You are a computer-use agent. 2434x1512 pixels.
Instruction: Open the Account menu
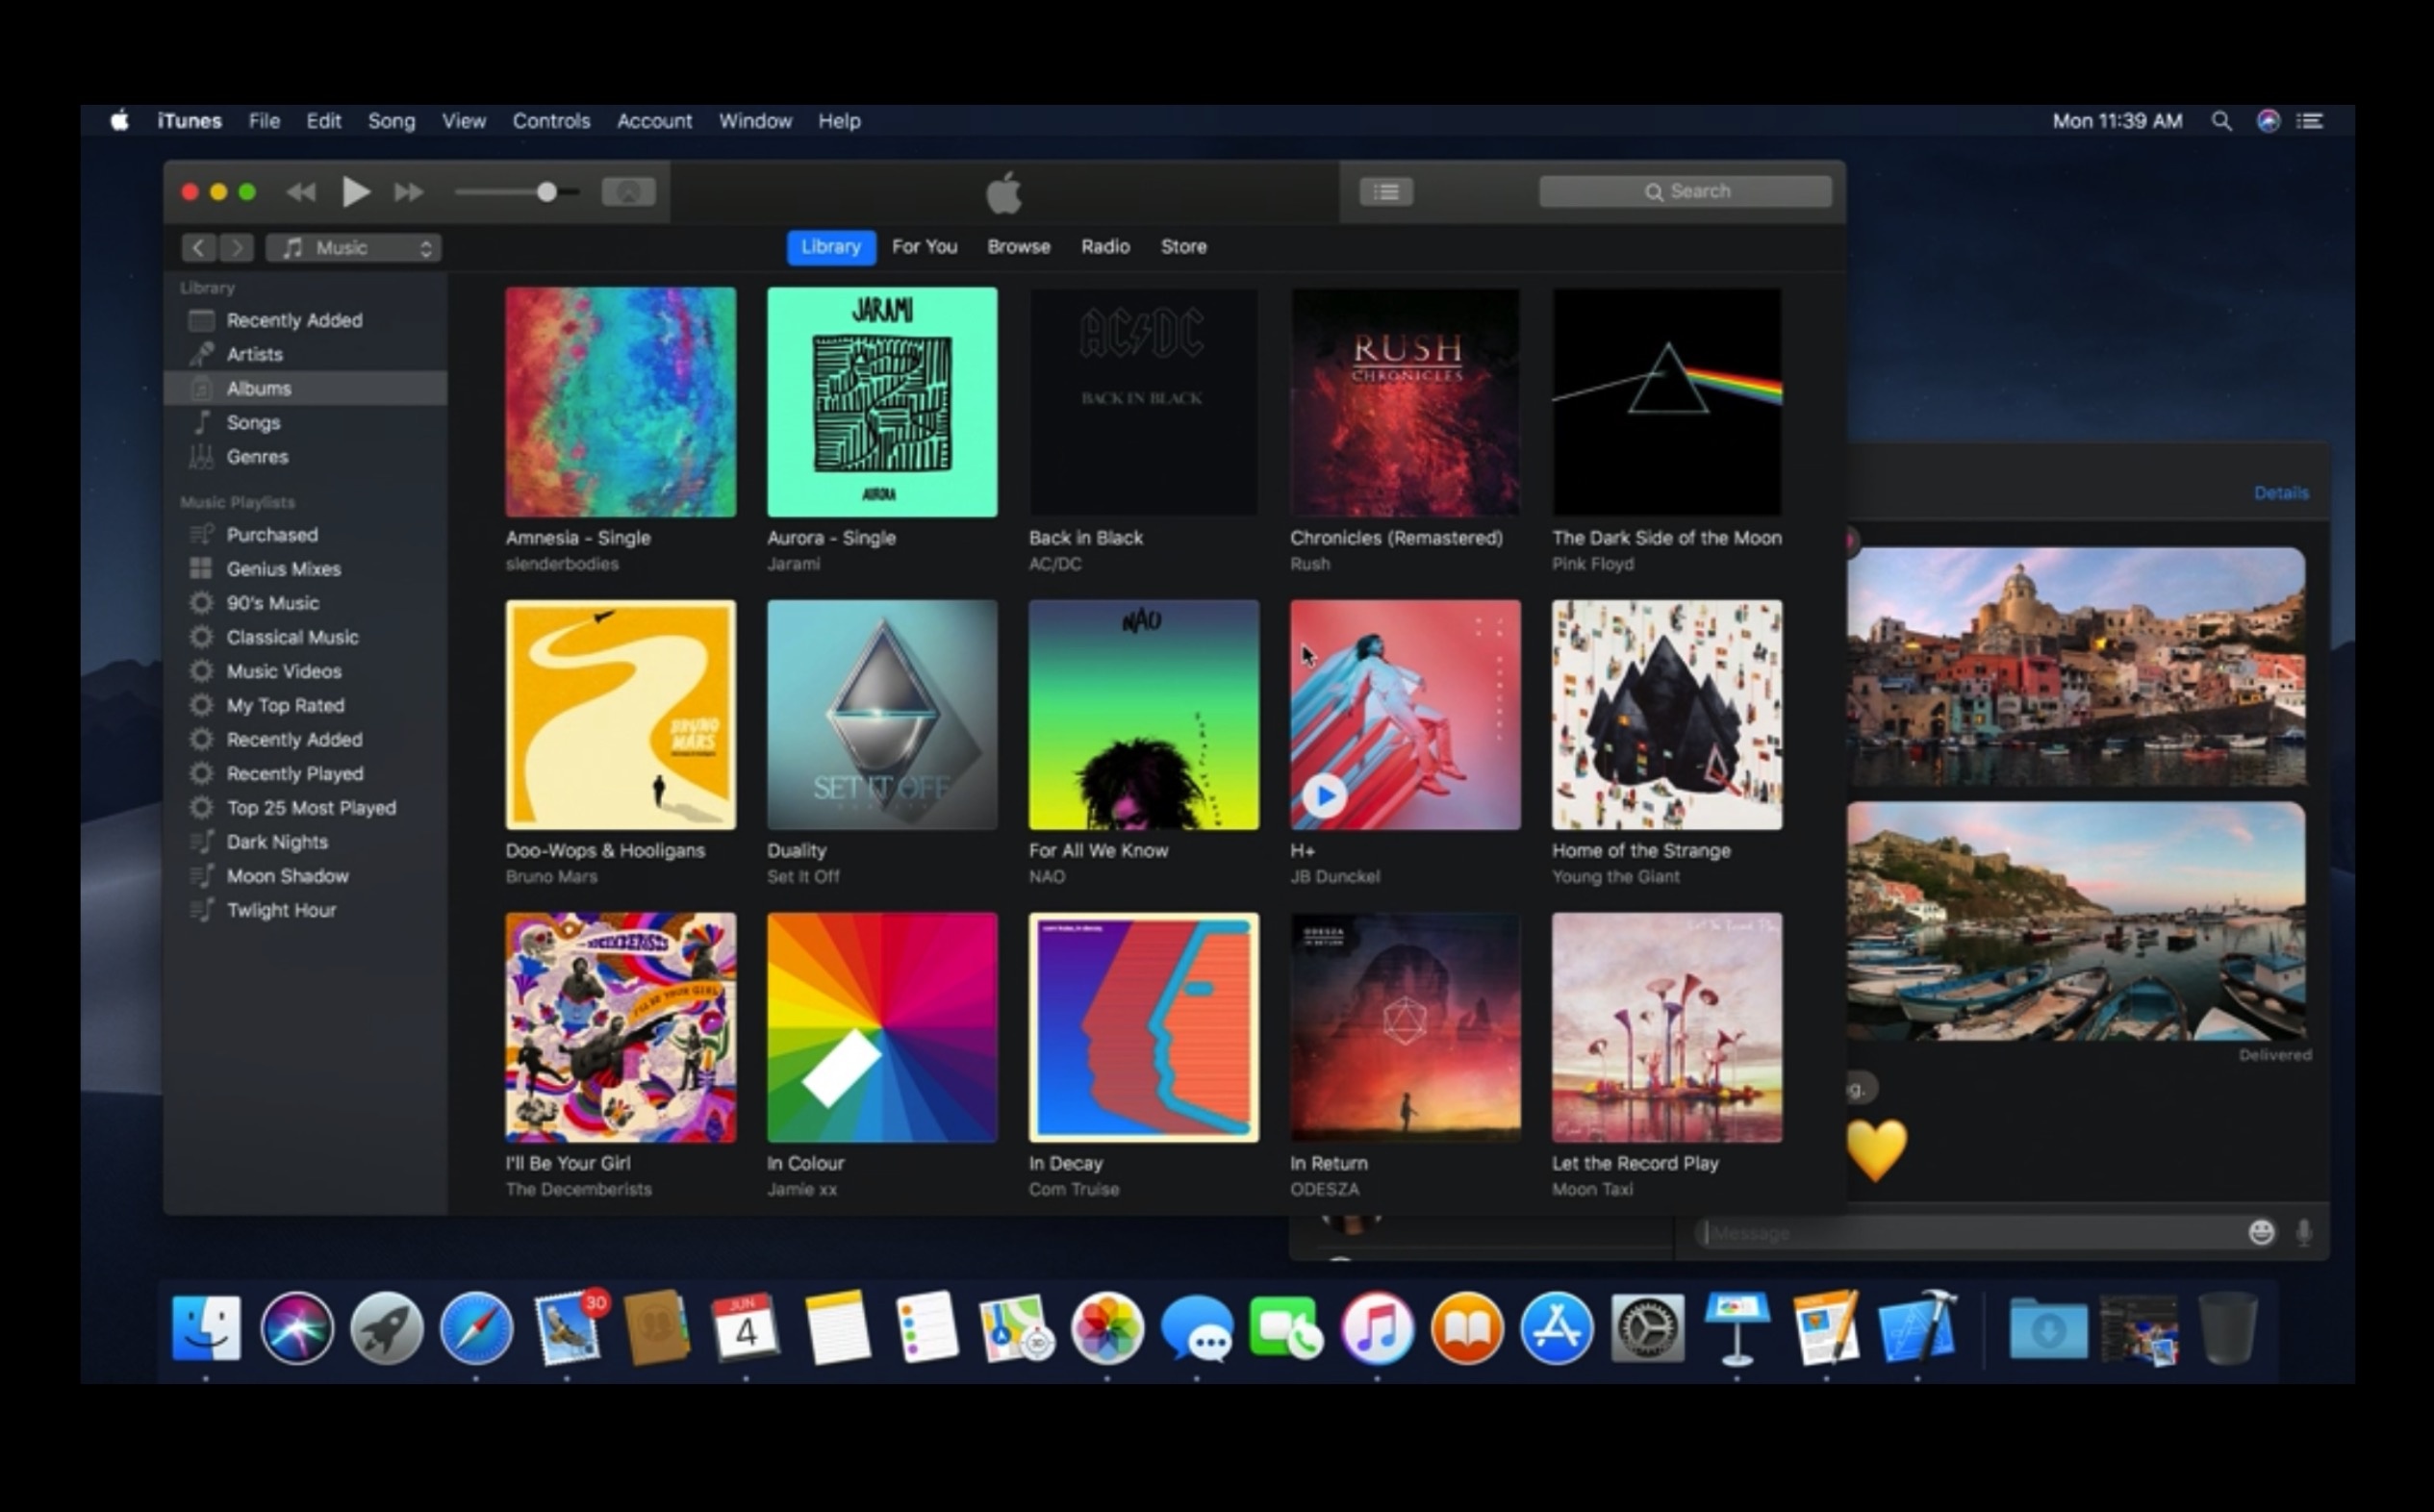(x=654, y=120)
